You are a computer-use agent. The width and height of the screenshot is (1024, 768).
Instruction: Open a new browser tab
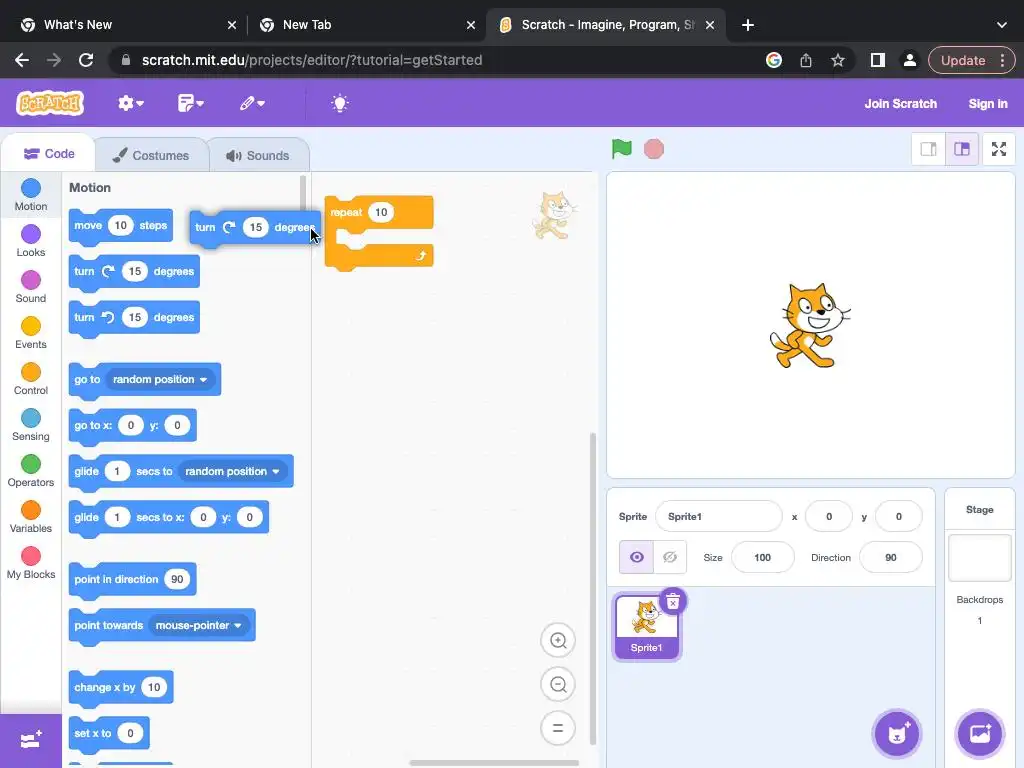click(x=748, y=25)
